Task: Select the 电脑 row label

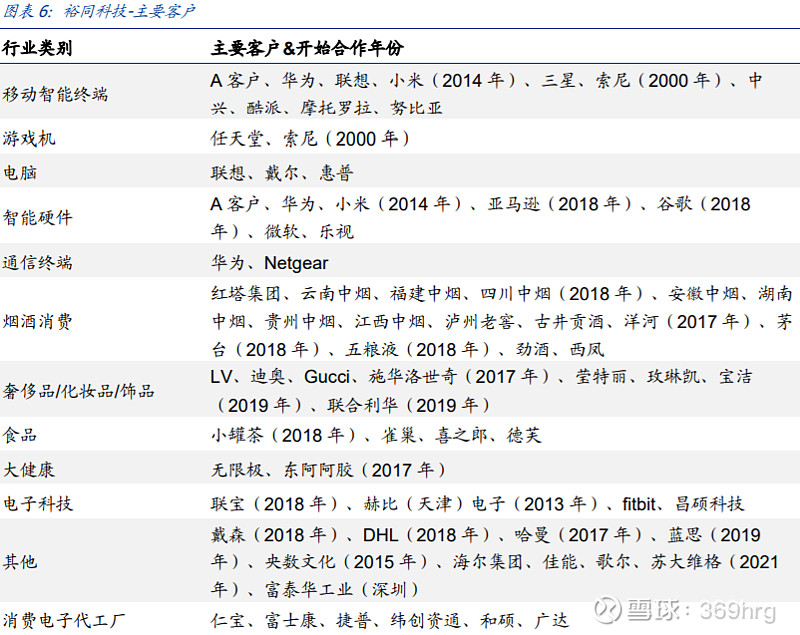Action: [22, 171]
